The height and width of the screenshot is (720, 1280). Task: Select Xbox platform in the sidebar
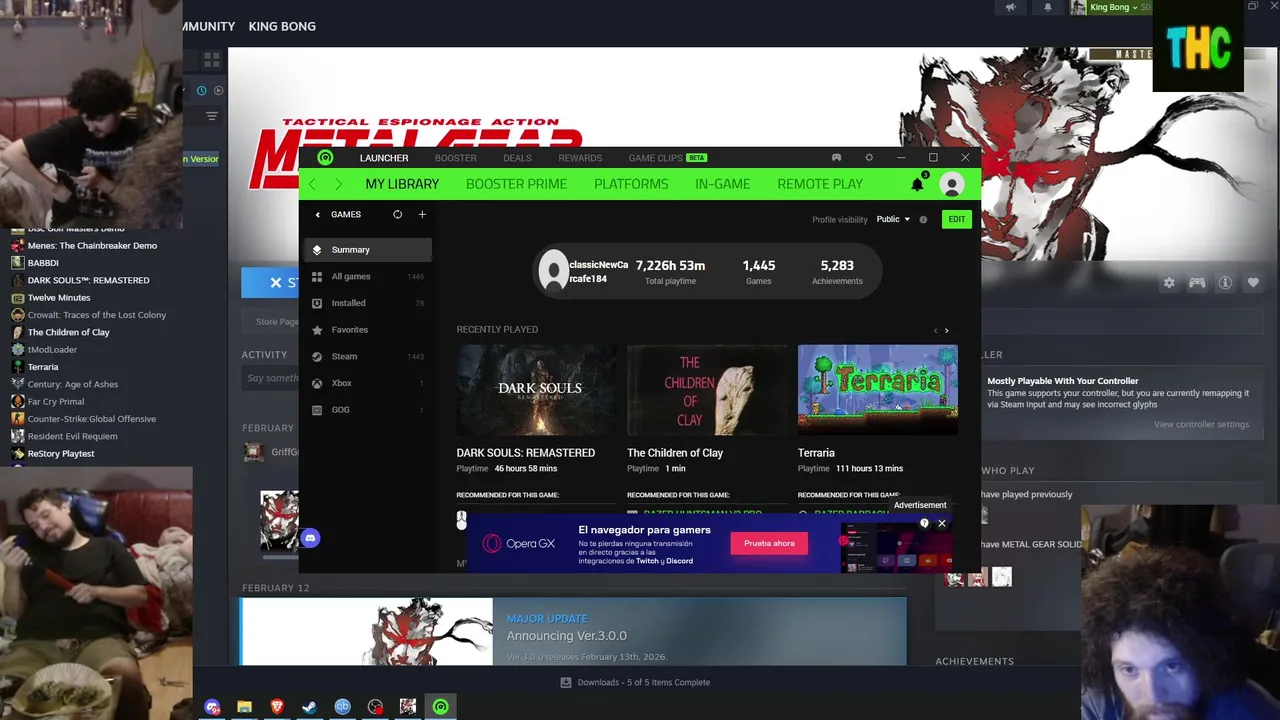click(367, 383)
